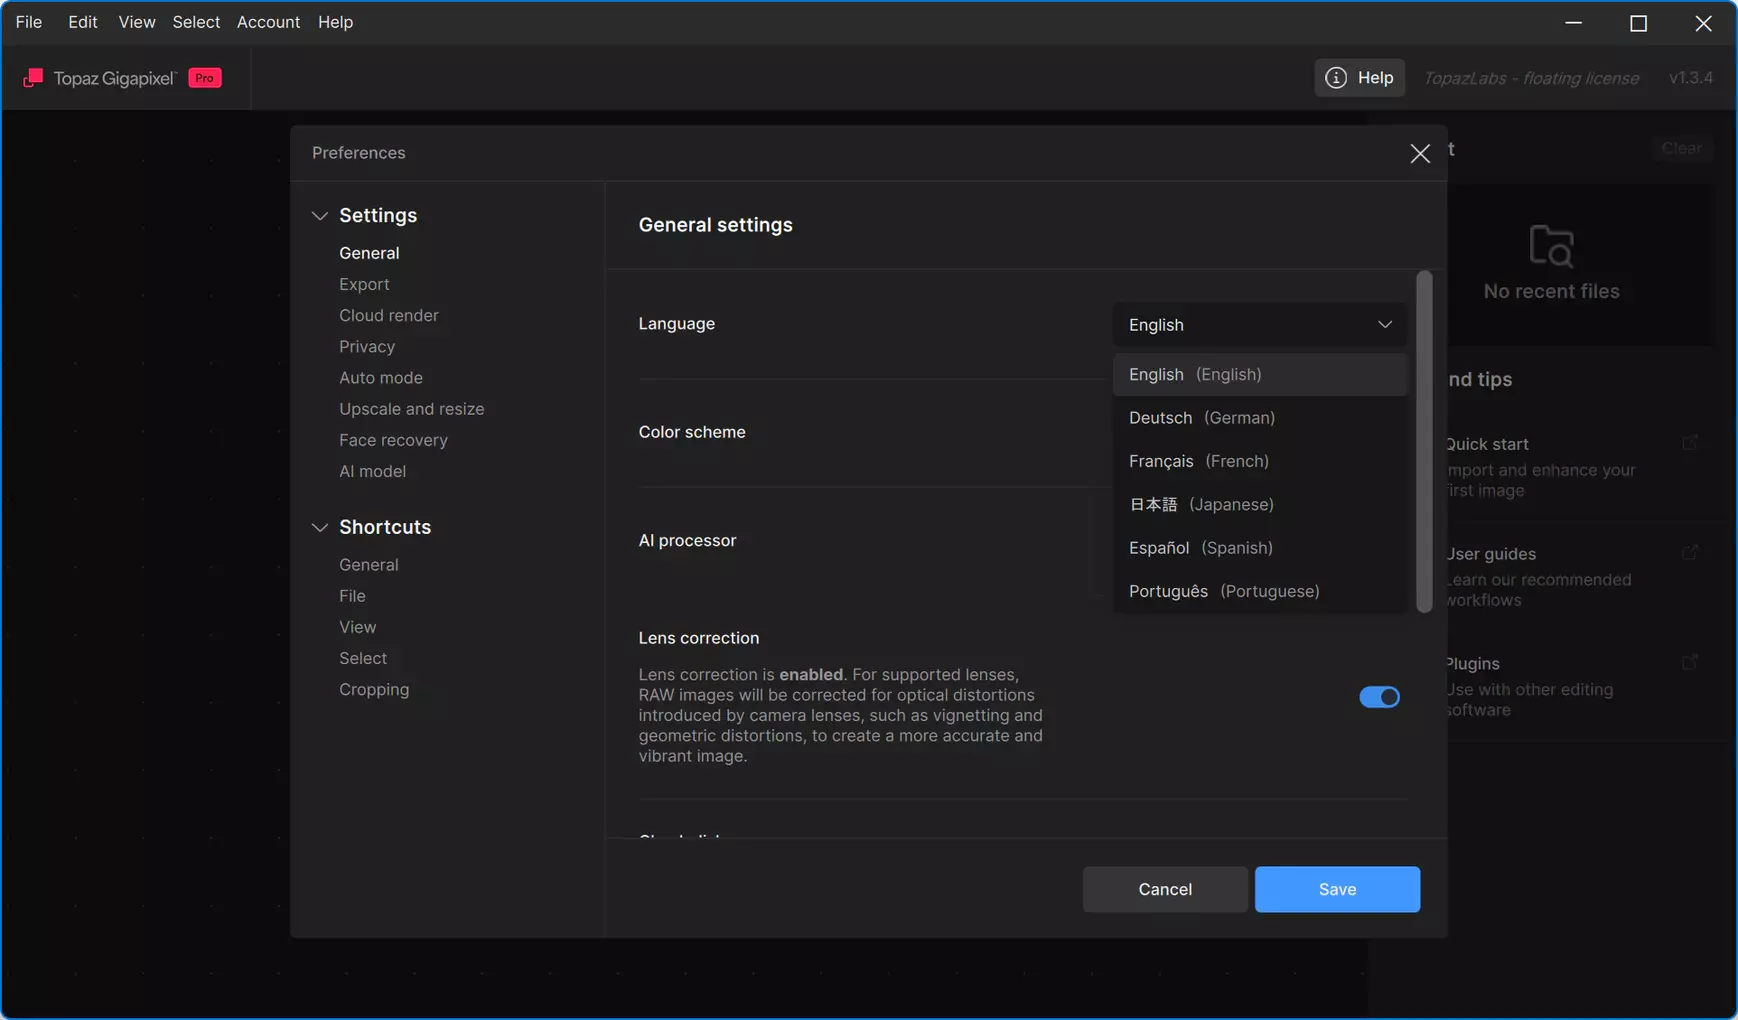Close the Preferences dialog with X

pyautogui.click(x=1420, y=153)
